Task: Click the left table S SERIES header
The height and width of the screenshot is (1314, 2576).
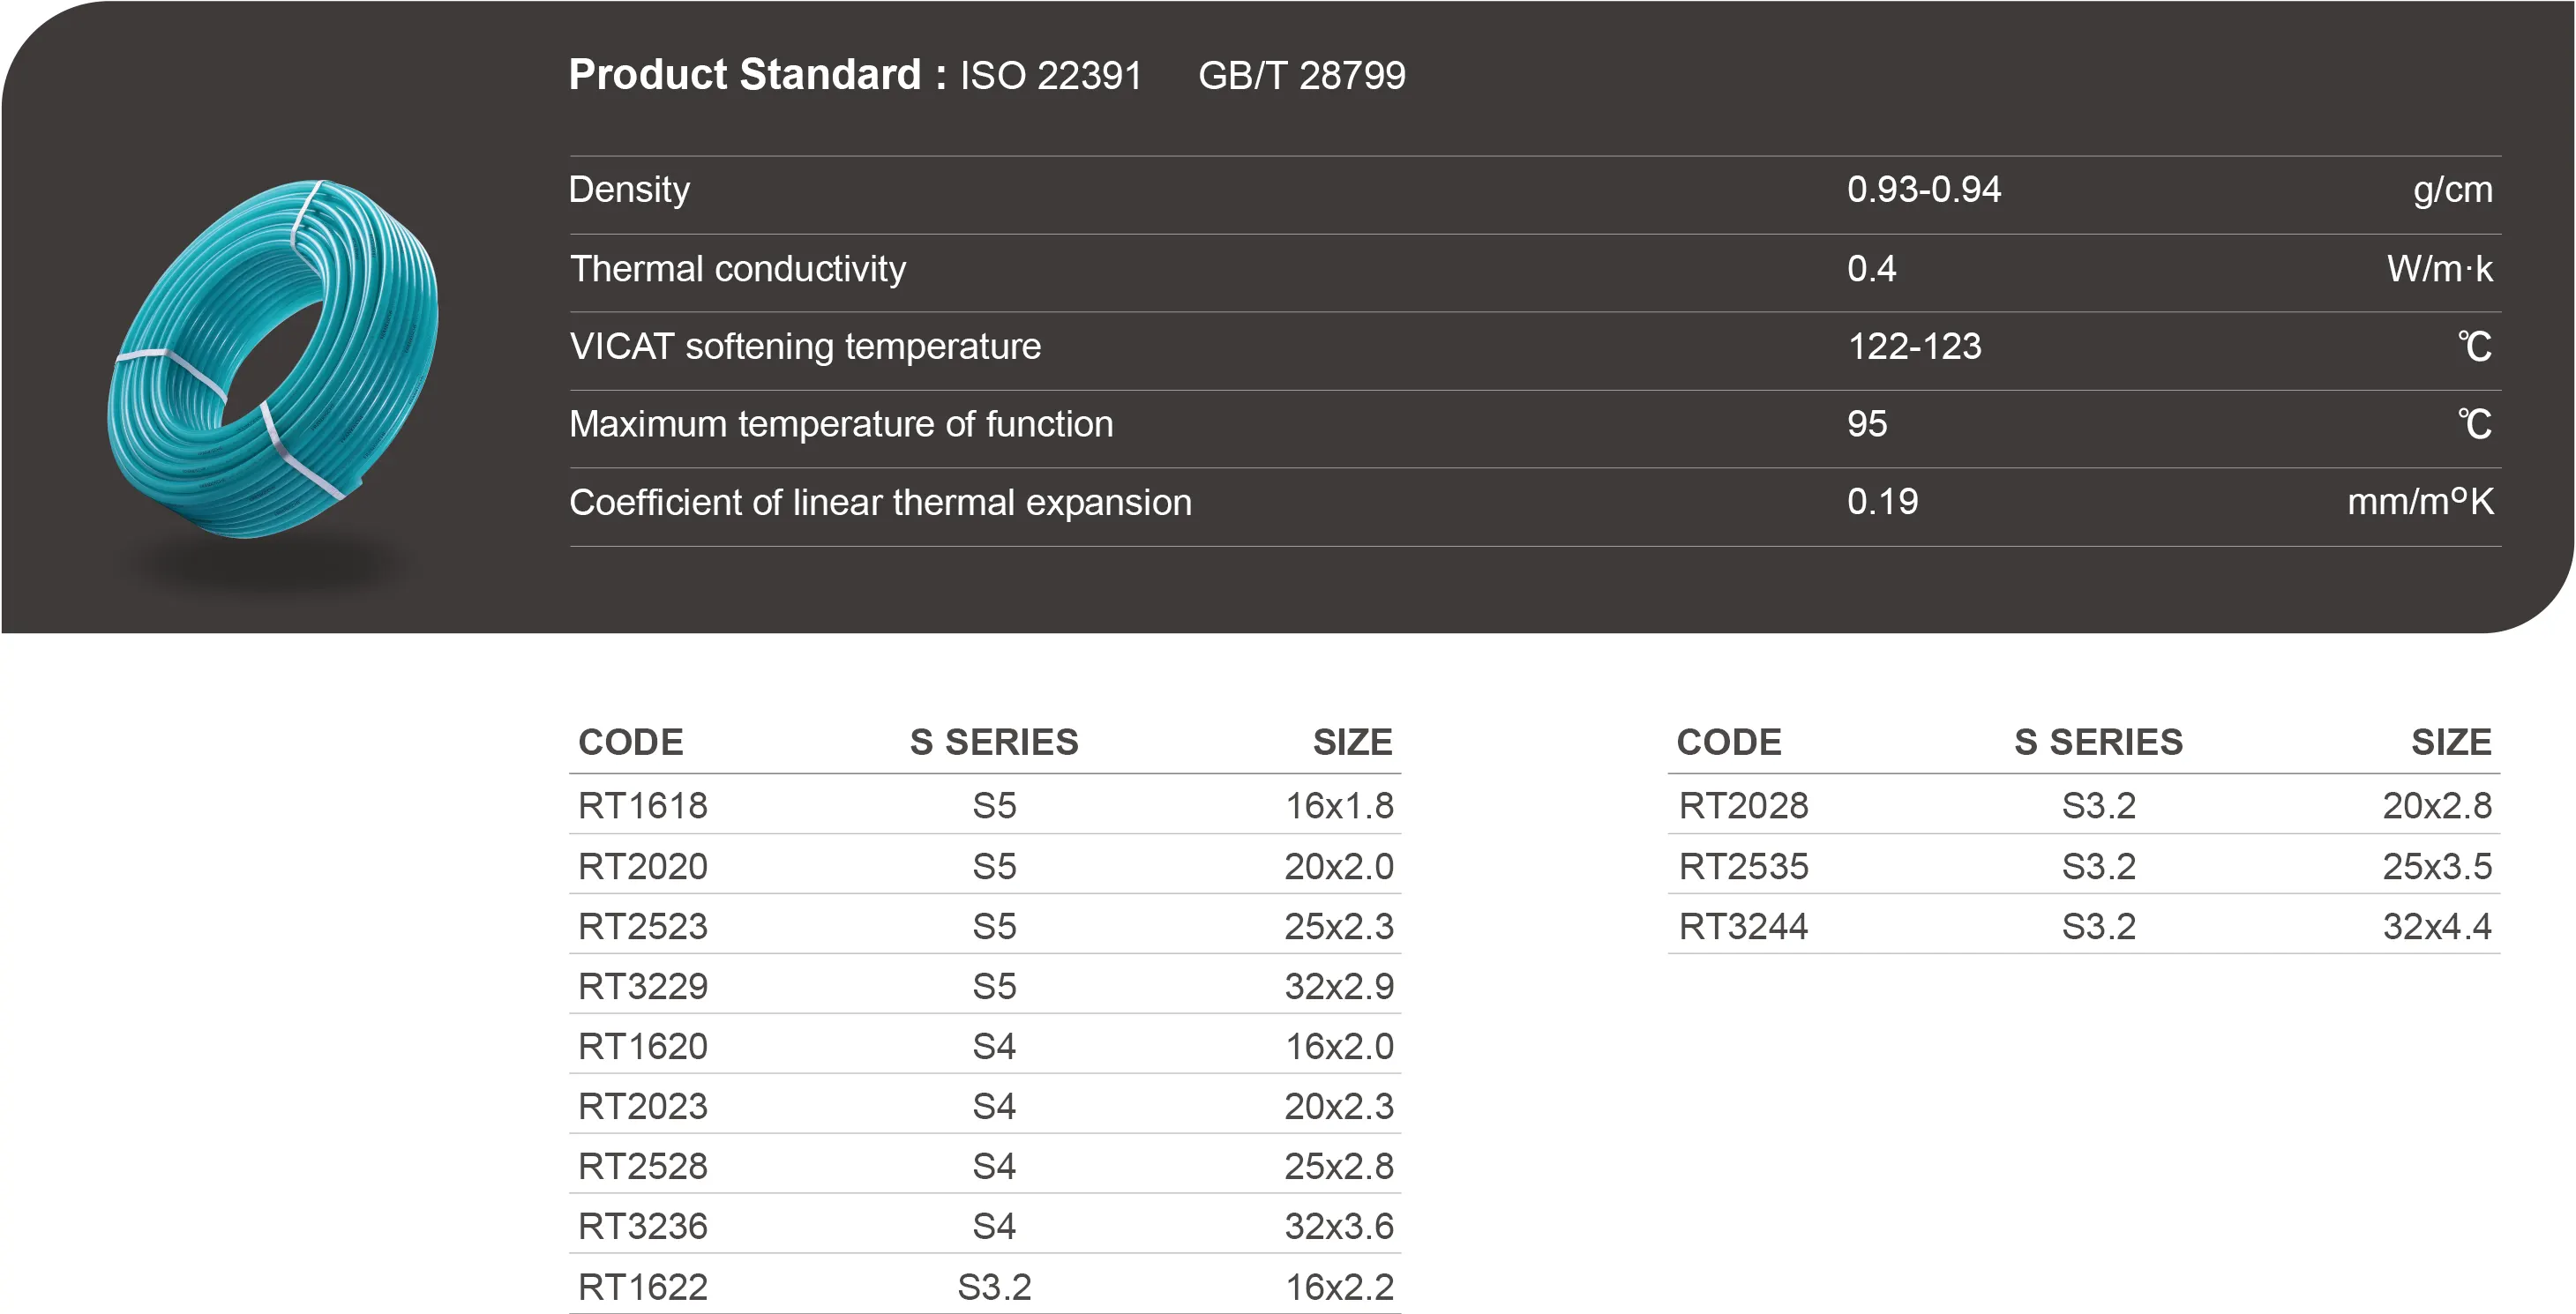Action: pos(993,742)
